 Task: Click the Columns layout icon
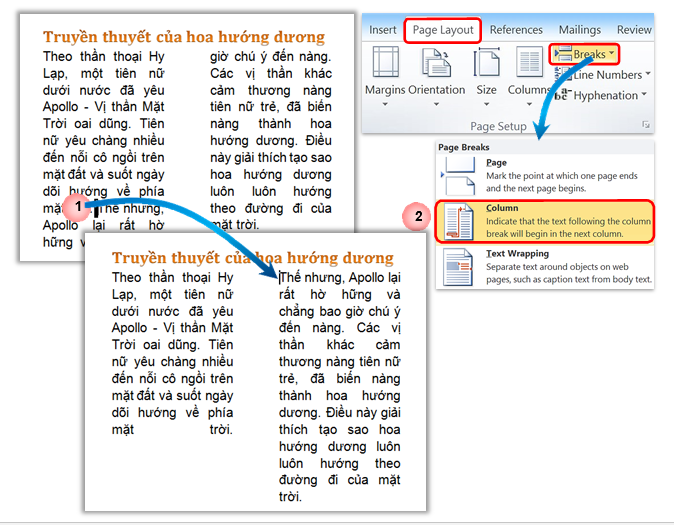click(527, 63)
